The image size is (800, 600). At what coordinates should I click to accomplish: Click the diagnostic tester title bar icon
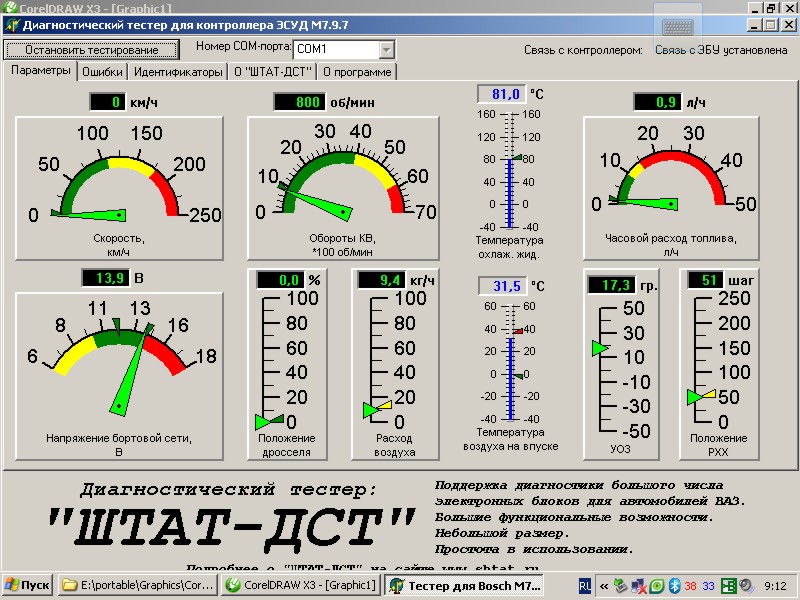12,25
